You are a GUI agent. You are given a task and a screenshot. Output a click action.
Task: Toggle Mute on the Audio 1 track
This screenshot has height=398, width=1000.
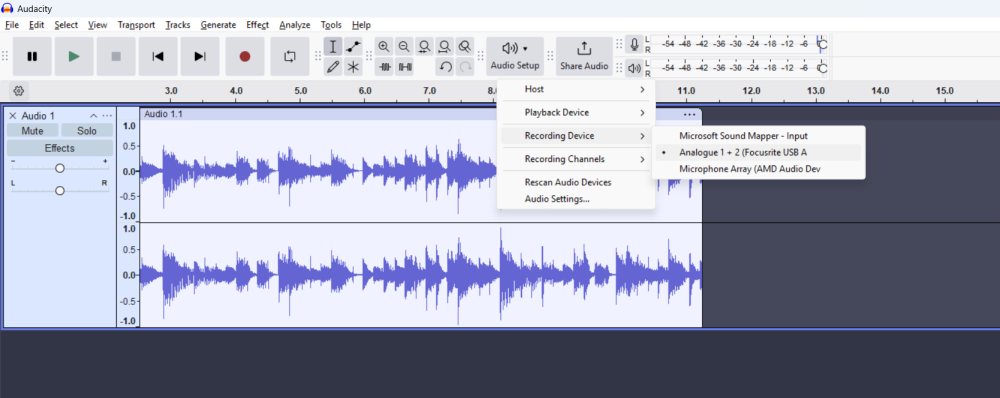point(33,131)
